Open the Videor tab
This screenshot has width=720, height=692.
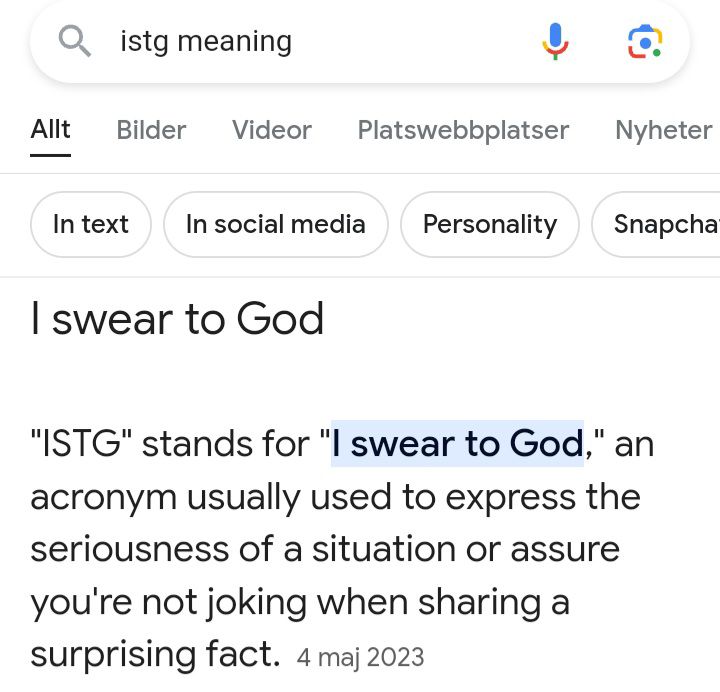(272, 130)
